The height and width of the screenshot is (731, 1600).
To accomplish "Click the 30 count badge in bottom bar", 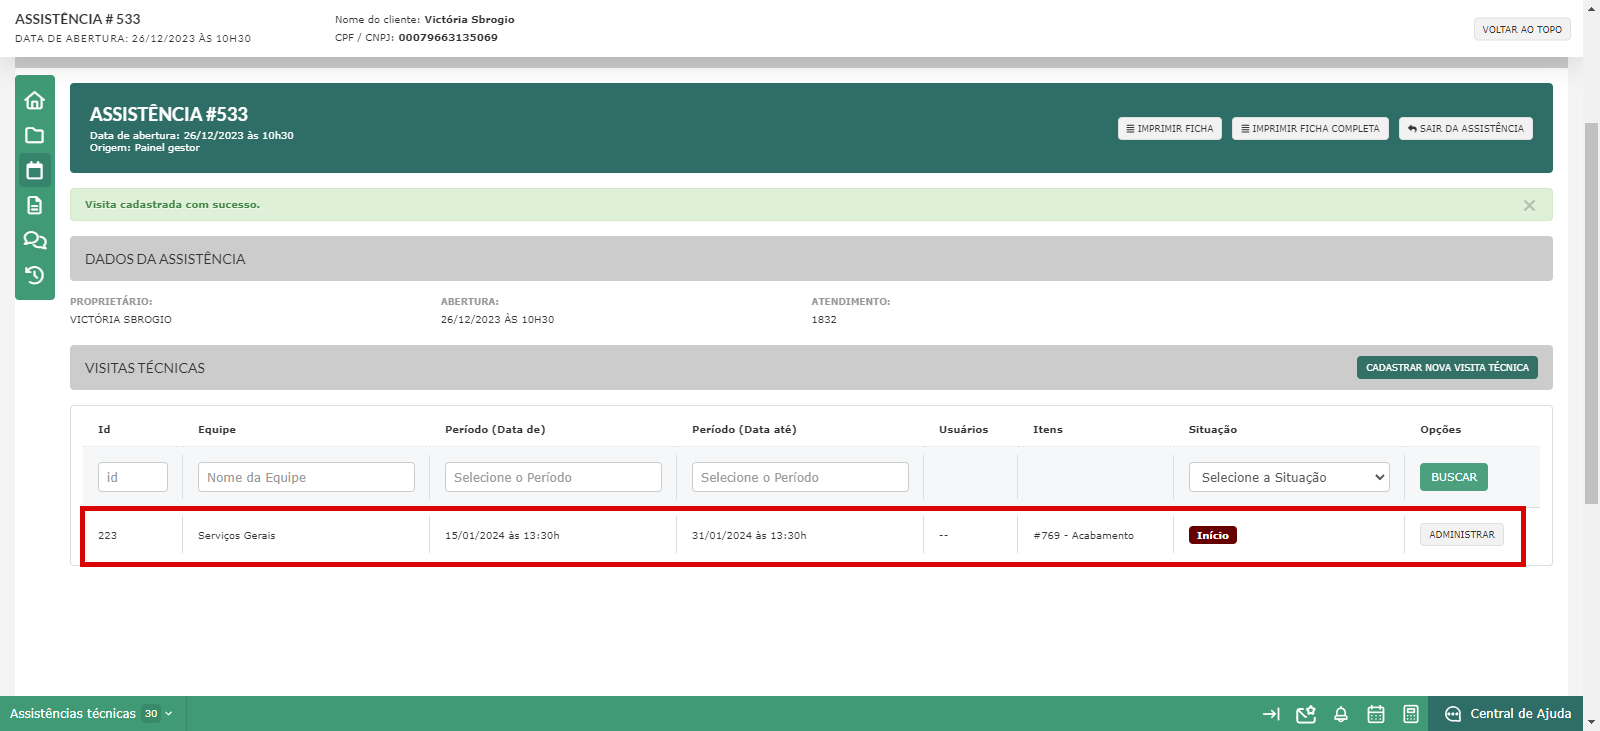I will (151, 714).
